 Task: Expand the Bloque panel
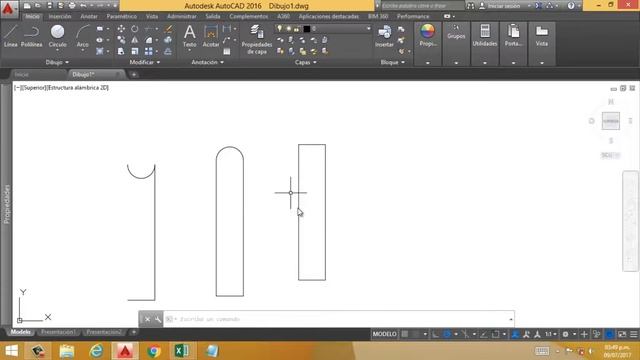click(x=393, y=62)
